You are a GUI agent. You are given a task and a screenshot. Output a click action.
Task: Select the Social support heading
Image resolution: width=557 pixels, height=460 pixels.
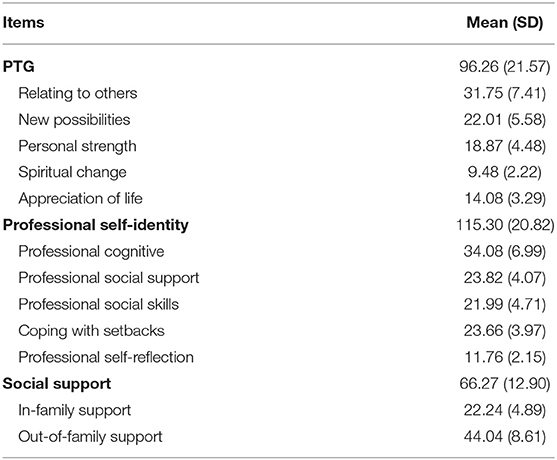57,384
